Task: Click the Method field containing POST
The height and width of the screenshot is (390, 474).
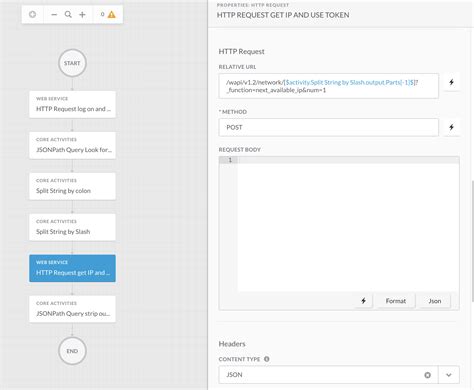Action: 328,127
